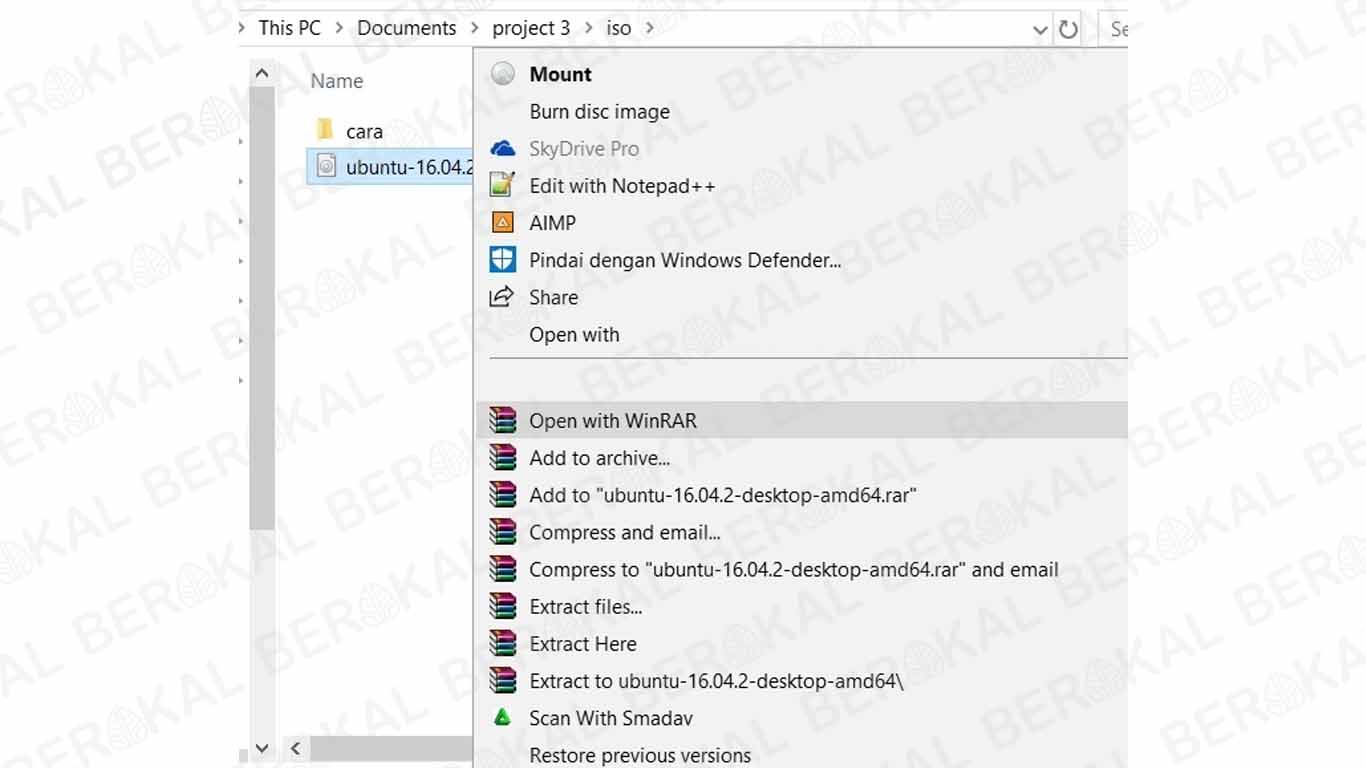This screenshot has height=768, width=1366.
Task: Click the WinRAR icon beside "Extract Here"
Action: pos(502,643)
